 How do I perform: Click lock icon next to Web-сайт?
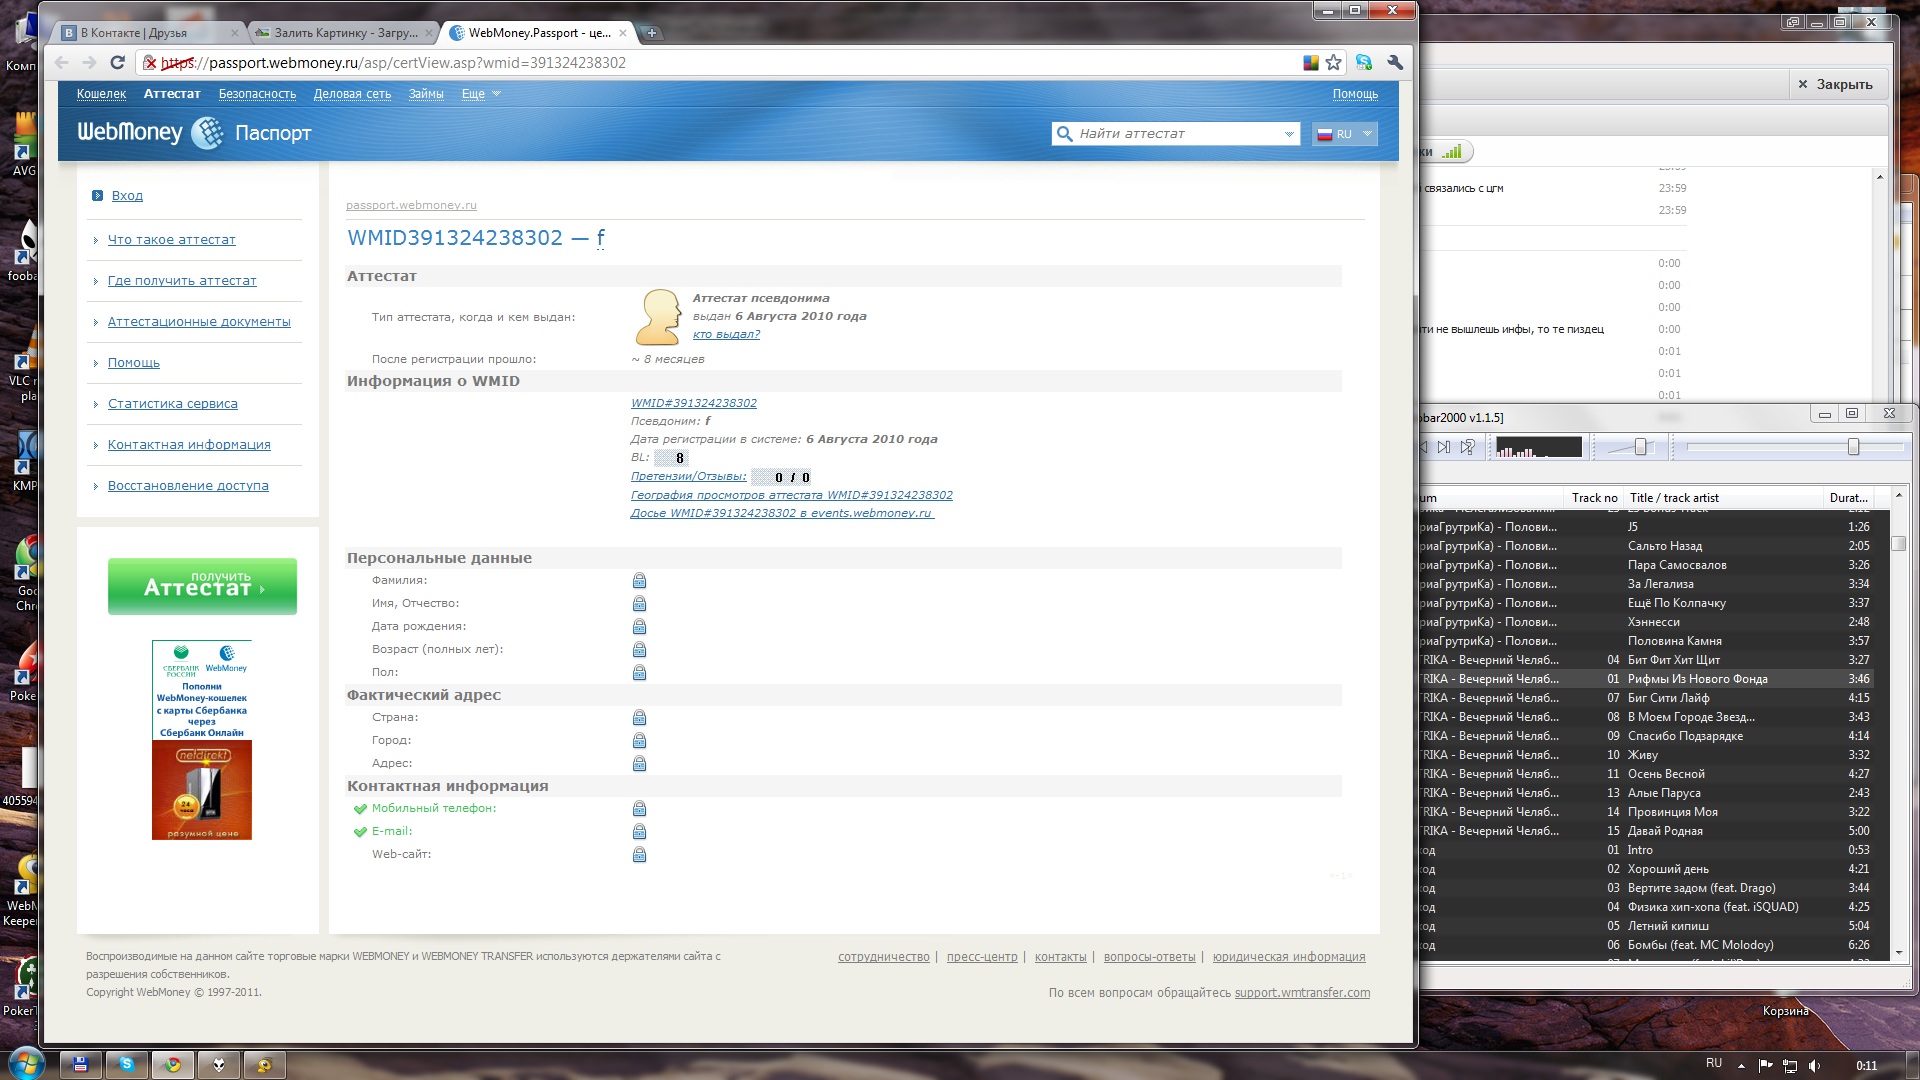click(639, 855)
